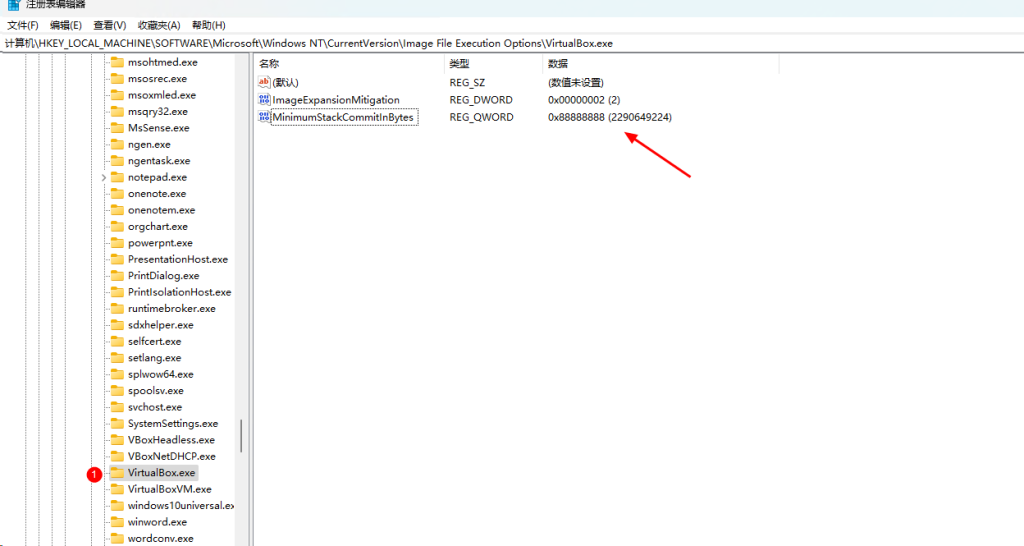This screenshot has width=1024, height=546.
Task: Click the (默认) string value icon
Action: point(264,82)
